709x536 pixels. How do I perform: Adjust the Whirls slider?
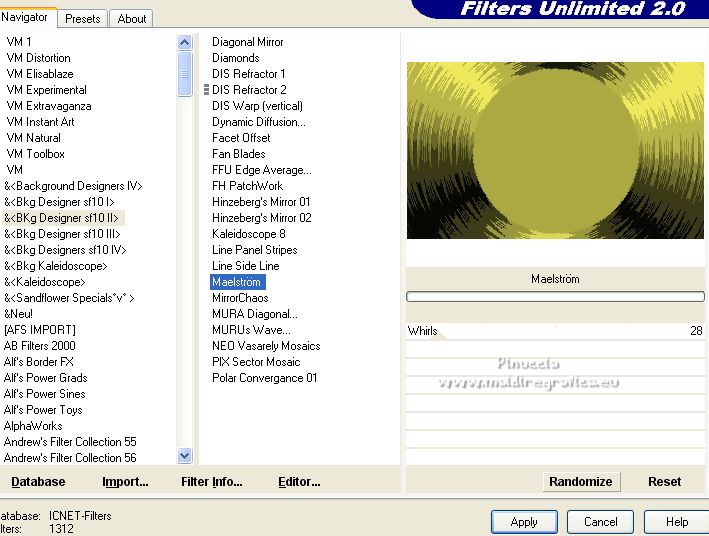555,331
